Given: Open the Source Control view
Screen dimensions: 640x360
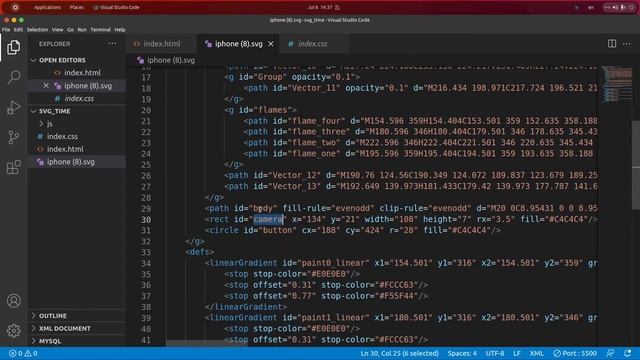Looking at the screenshot, I should pyautogui.click(x=13, y=137).
